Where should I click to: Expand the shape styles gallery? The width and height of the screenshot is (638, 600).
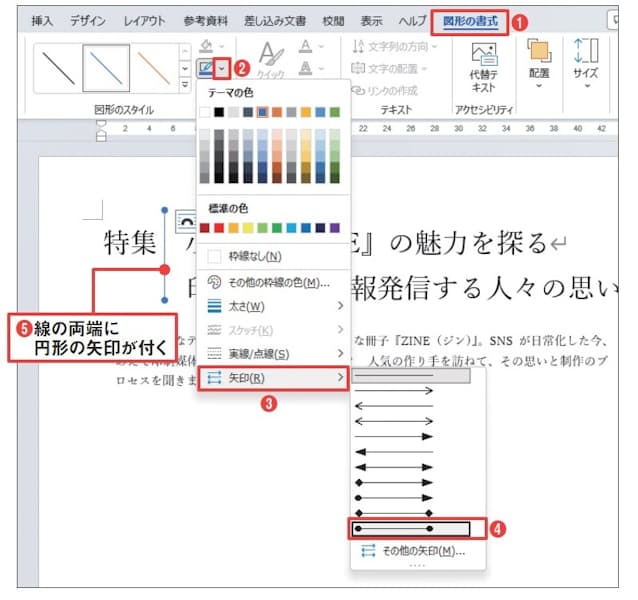point(185,85)
